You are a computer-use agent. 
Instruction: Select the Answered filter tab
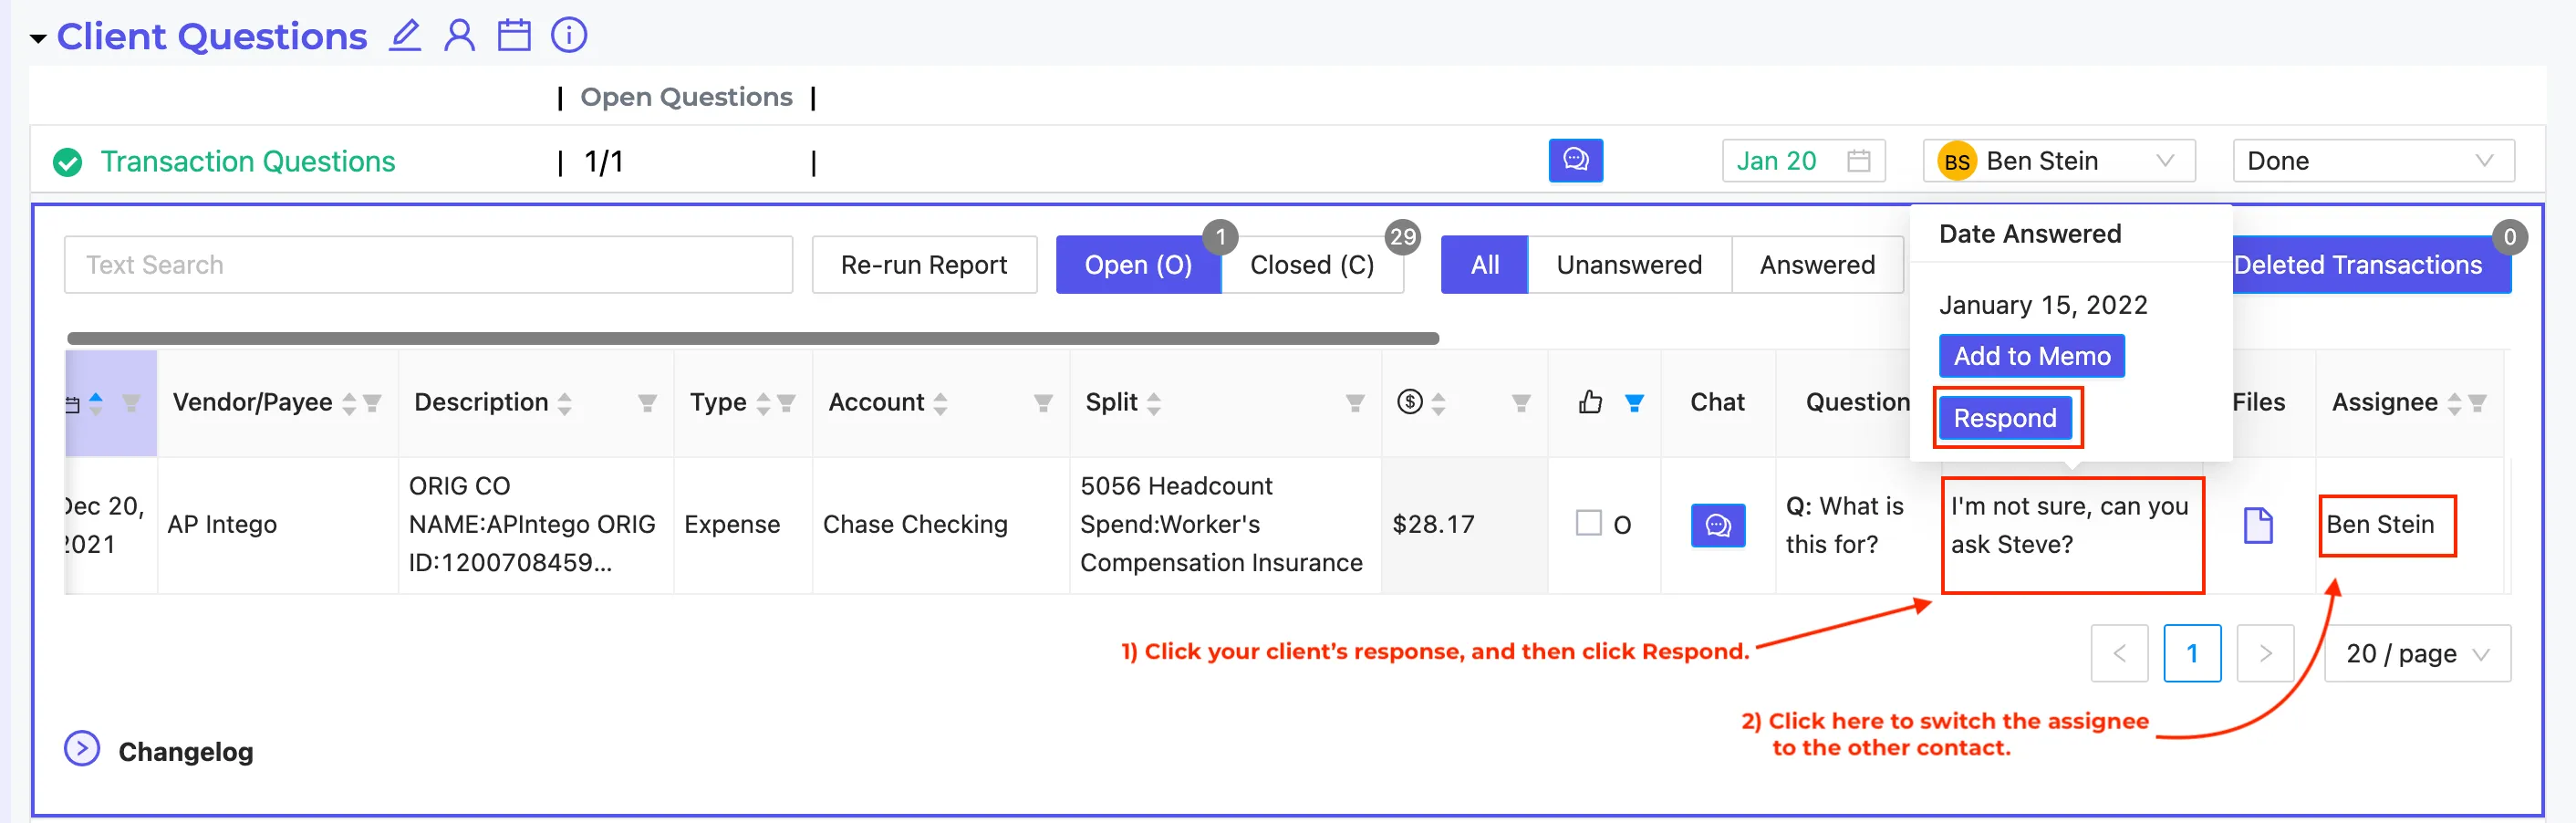click(1817, 265)
